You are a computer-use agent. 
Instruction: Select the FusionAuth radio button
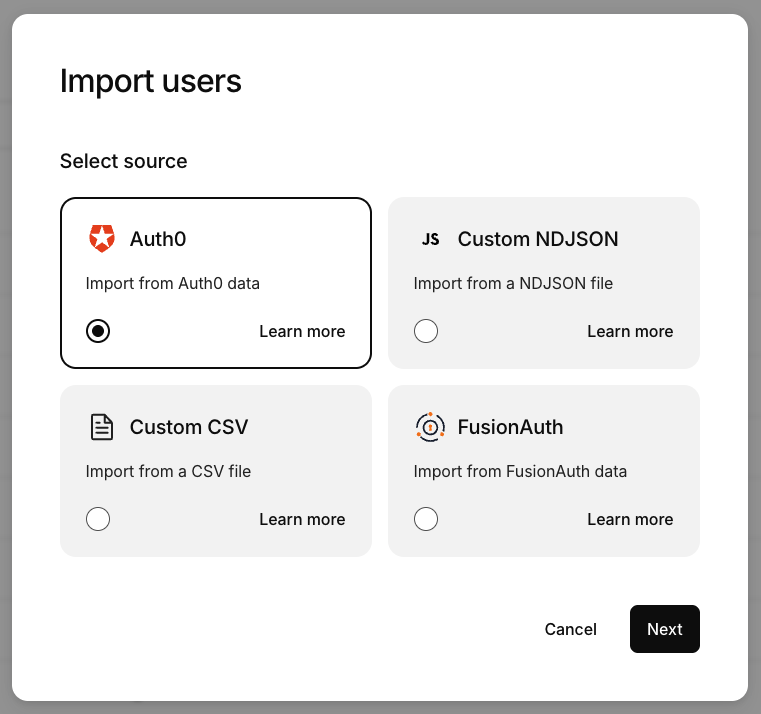coord(426,519)
